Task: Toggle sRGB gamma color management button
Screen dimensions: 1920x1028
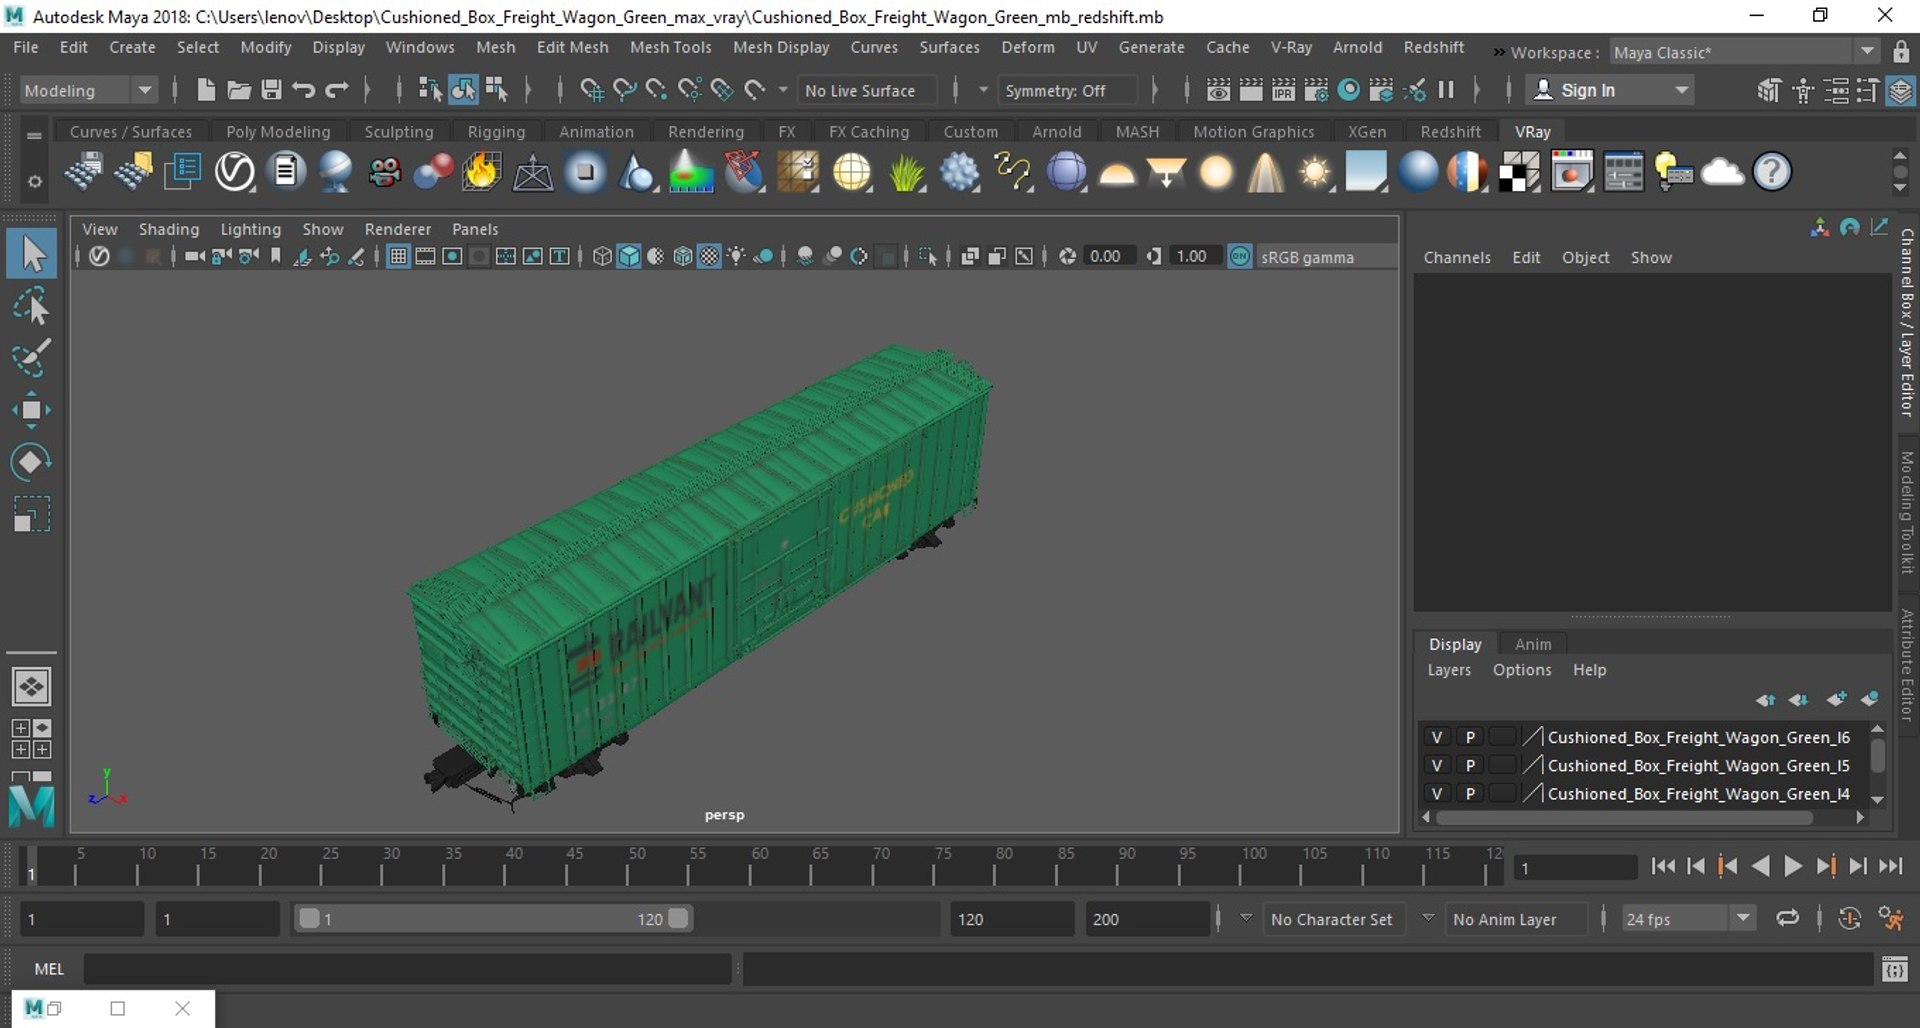Action: (1240, 257)
